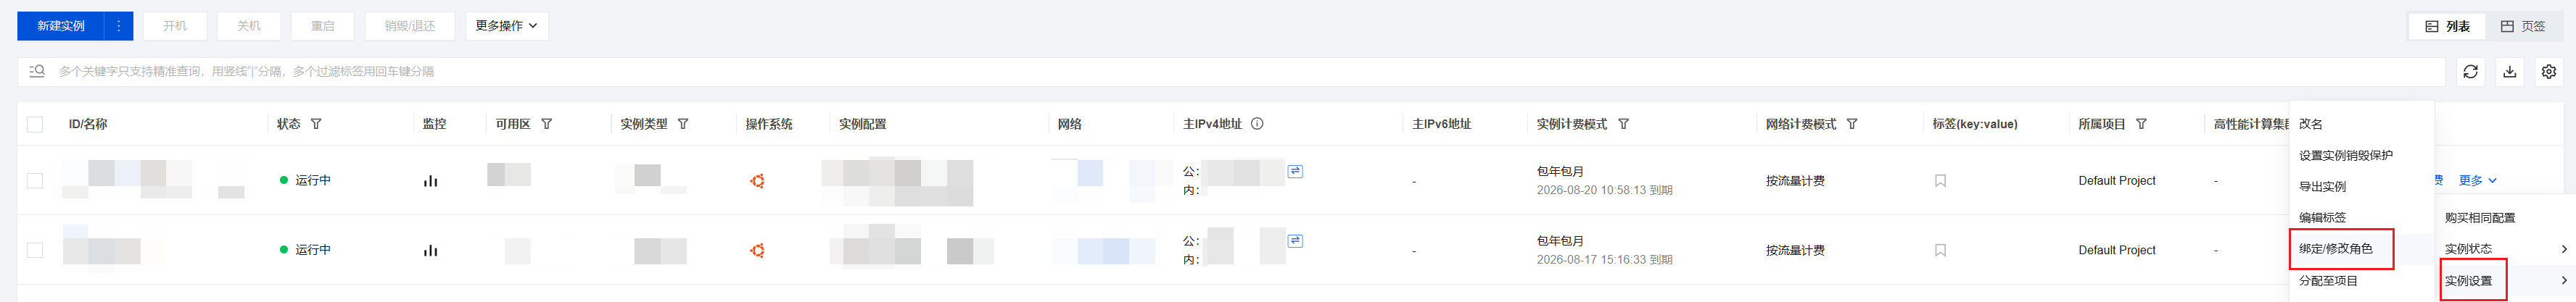This screenshot has height=302, width=2576.
Task: Click the download export icon
Action: [x=2509, y=71]
